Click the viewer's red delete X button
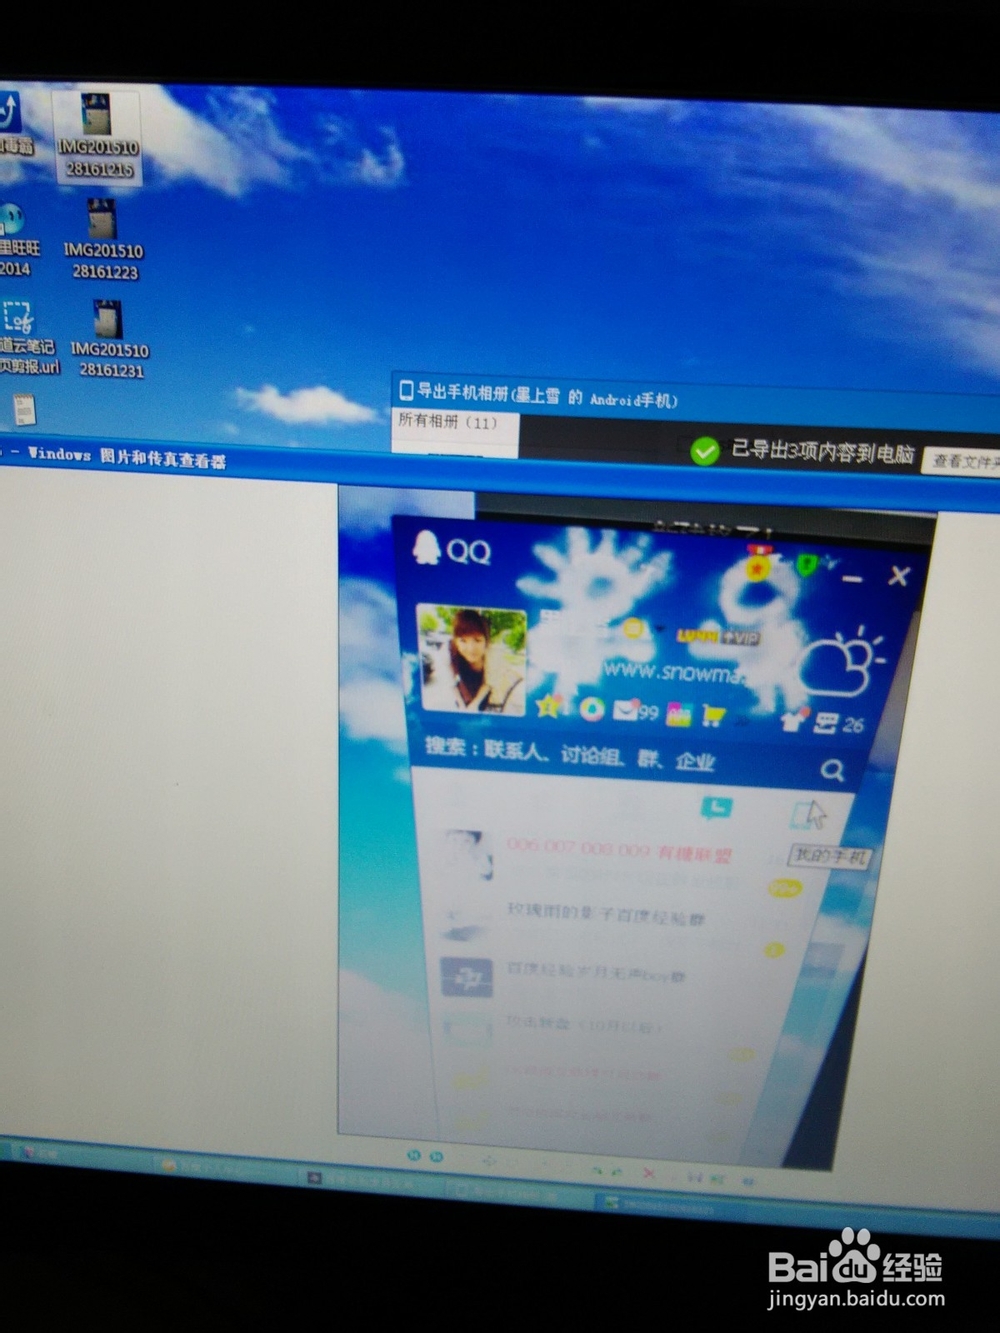Viewport: 1000px width, 1333px height. 648,1173
